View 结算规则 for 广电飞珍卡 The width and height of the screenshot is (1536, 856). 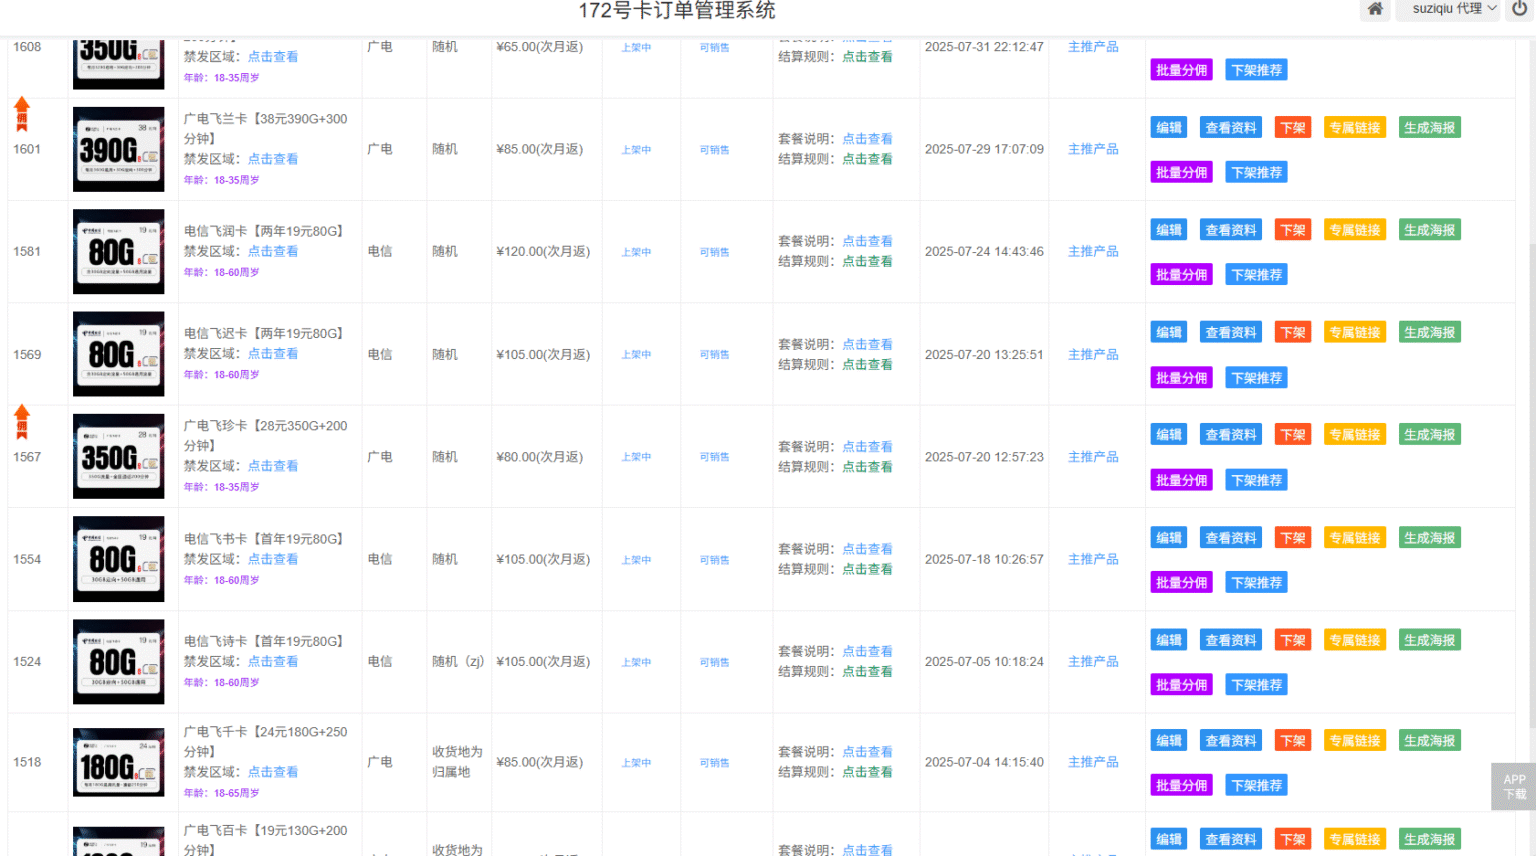[866, 466]
